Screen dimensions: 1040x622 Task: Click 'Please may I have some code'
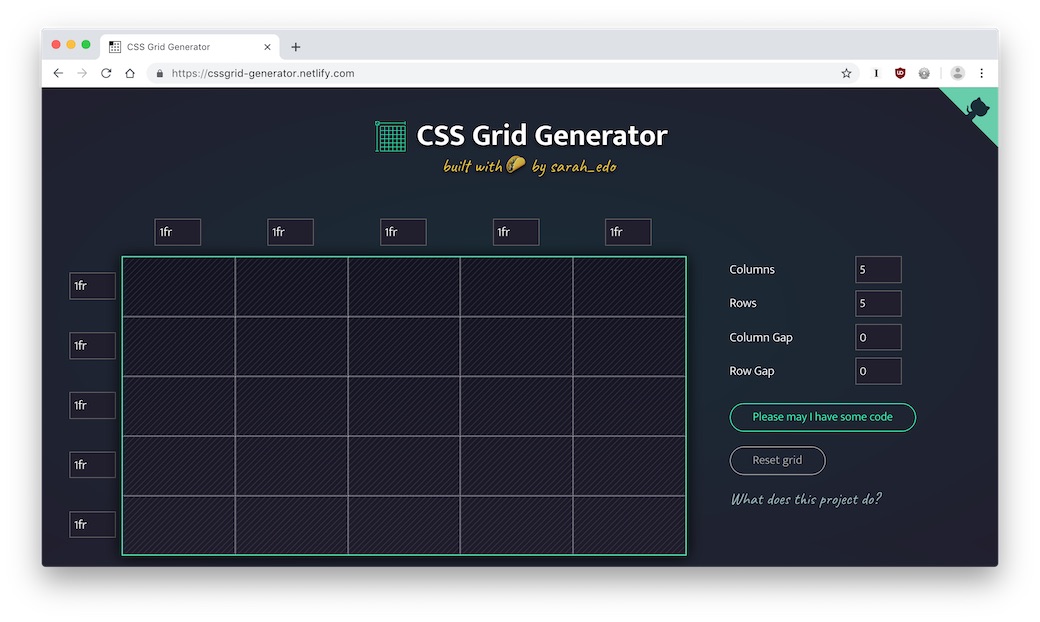point(822,417)
